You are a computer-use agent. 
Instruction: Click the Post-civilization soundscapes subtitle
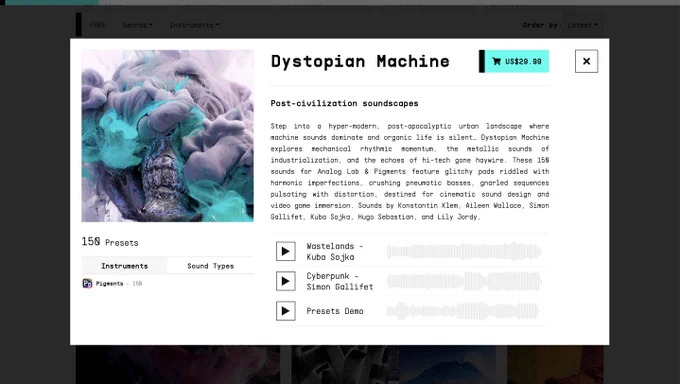(344, 103)
